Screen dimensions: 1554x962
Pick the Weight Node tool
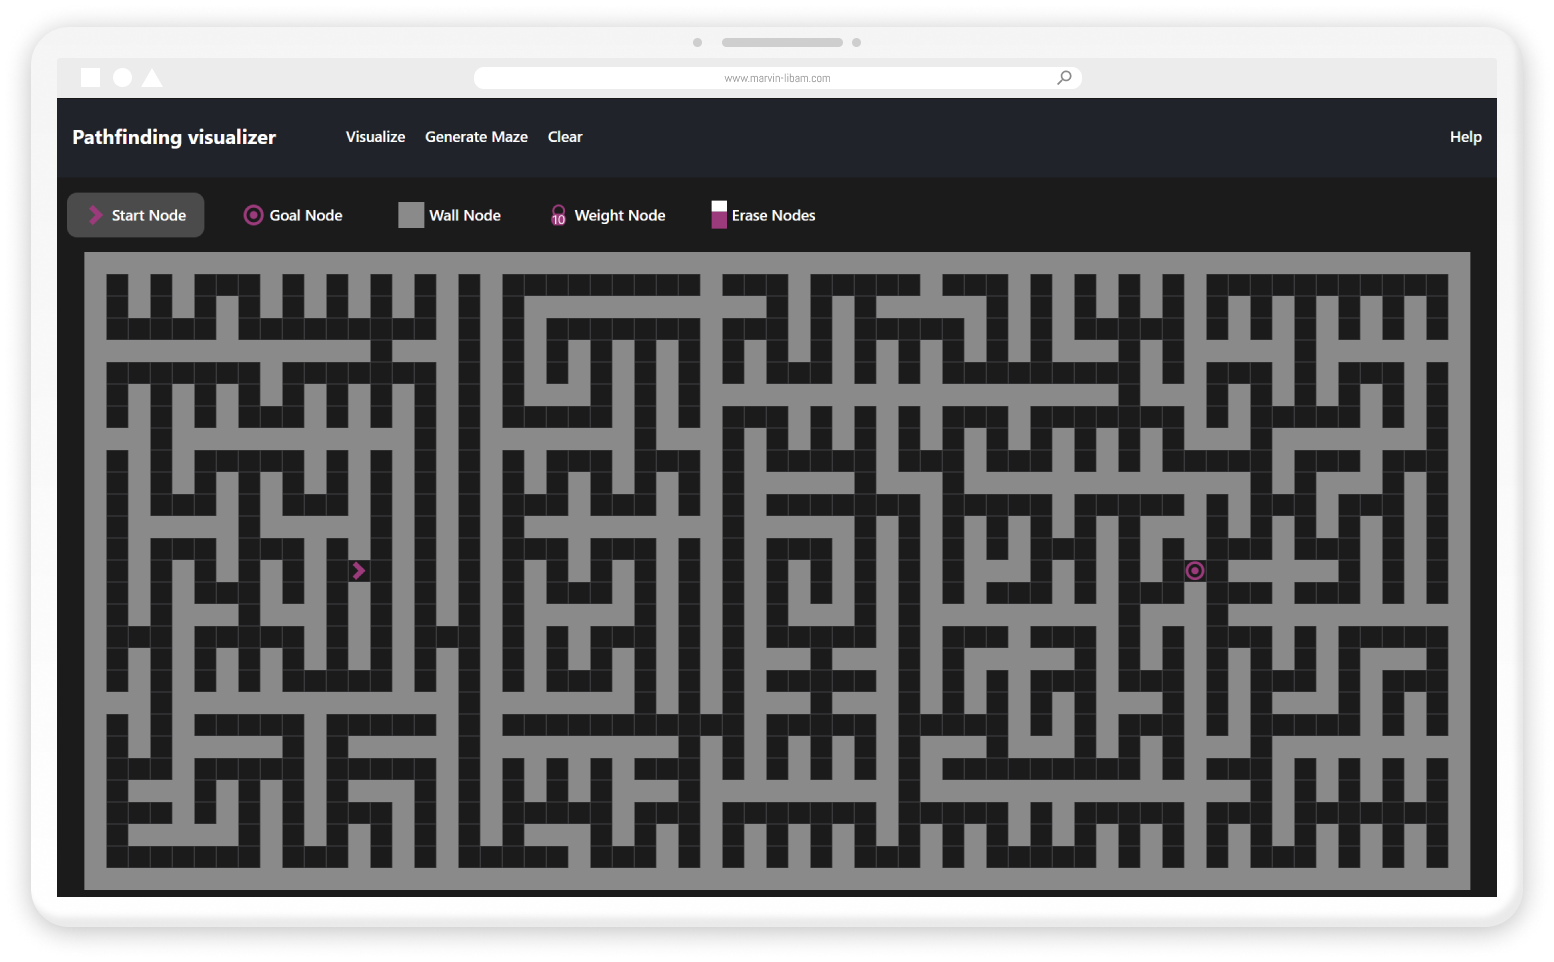608,215
